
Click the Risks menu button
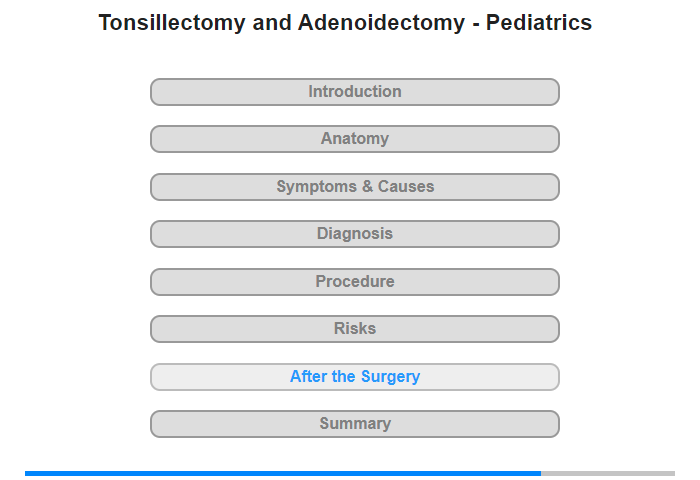pyautogui.click(x=355, y=329)
